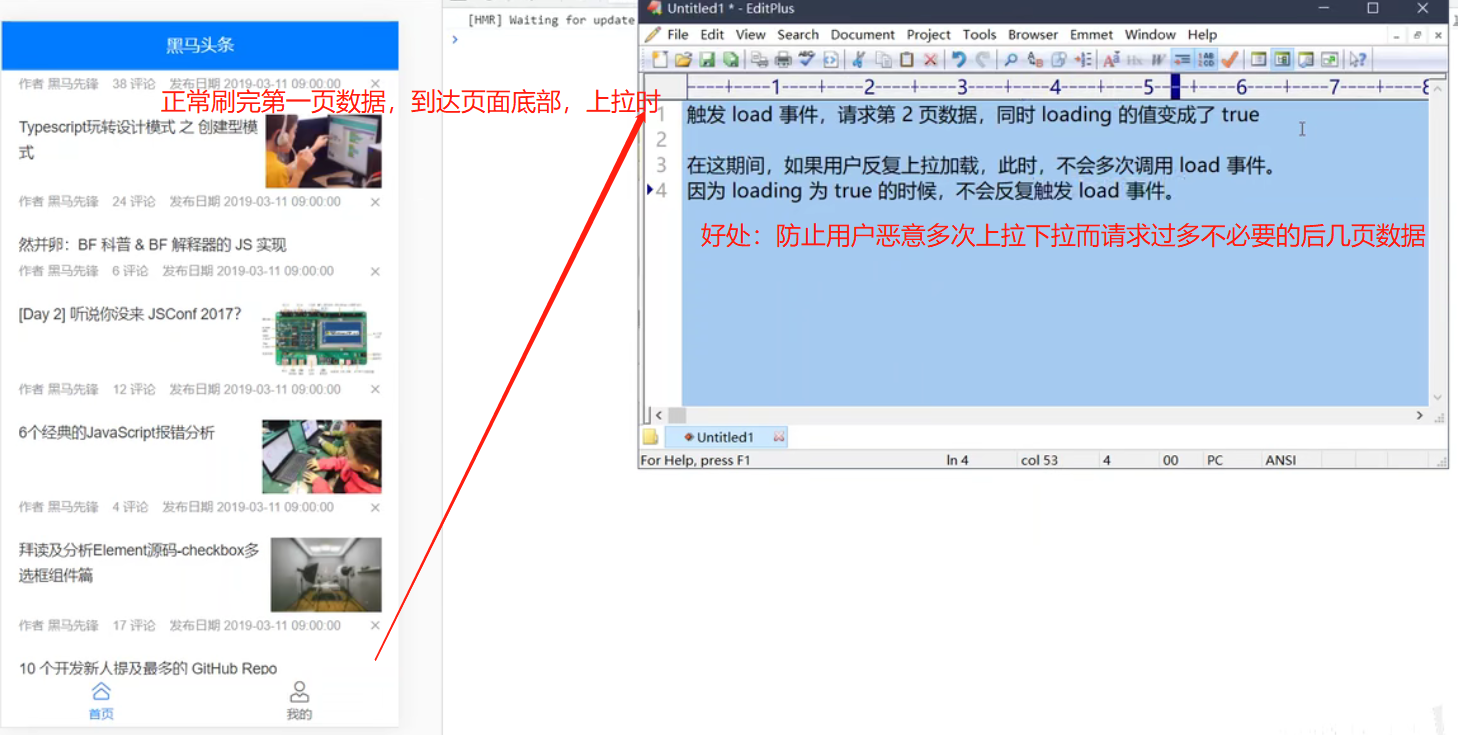Click the context help arrow icon
Screen dimensions: 1458x735
click(x=1357, y=60)
